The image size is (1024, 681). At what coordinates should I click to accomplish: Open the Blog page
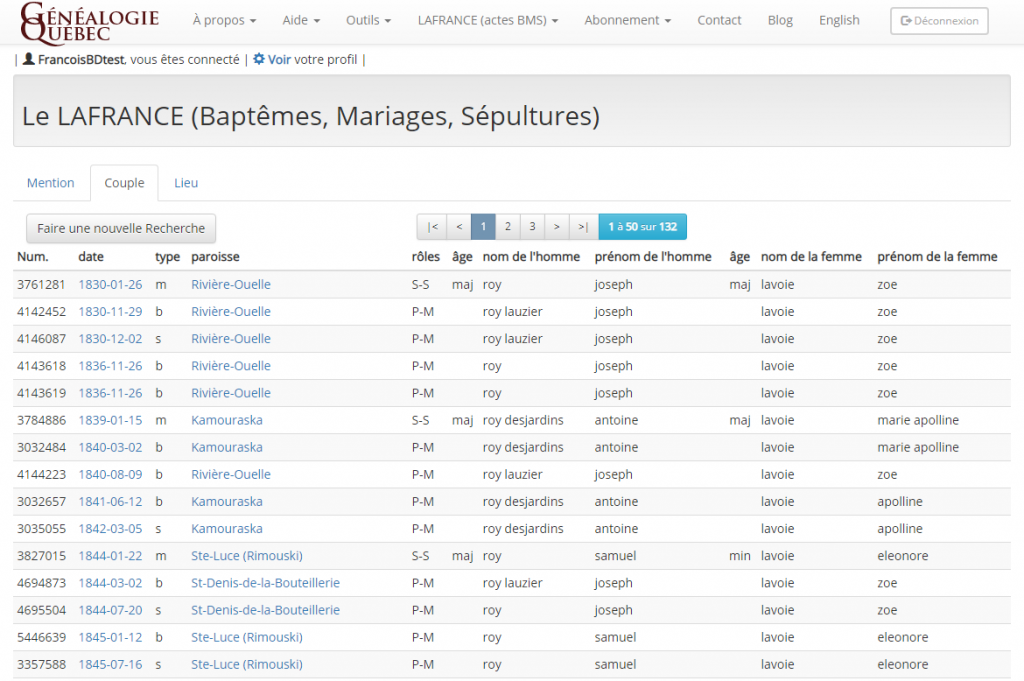click(x=780, y=20)
